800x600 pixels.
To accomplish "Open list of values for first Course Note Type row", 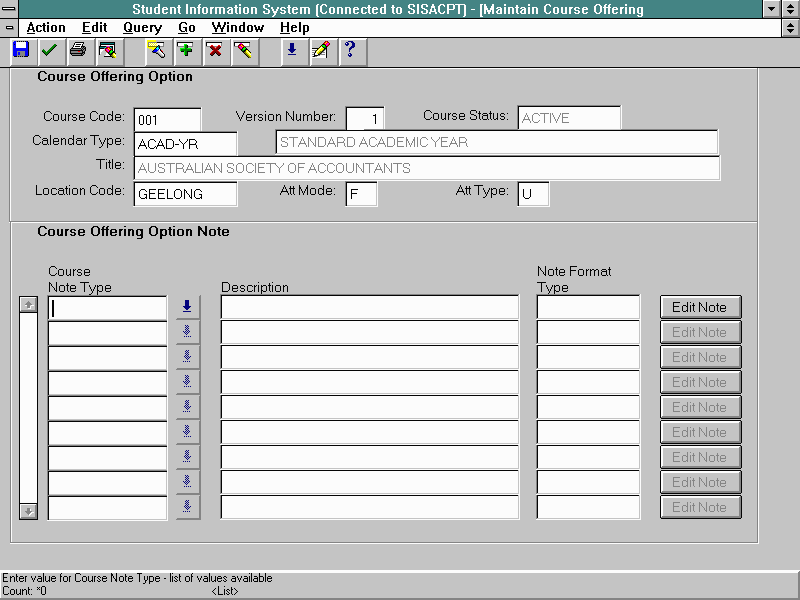I will (x=187, y=307).
